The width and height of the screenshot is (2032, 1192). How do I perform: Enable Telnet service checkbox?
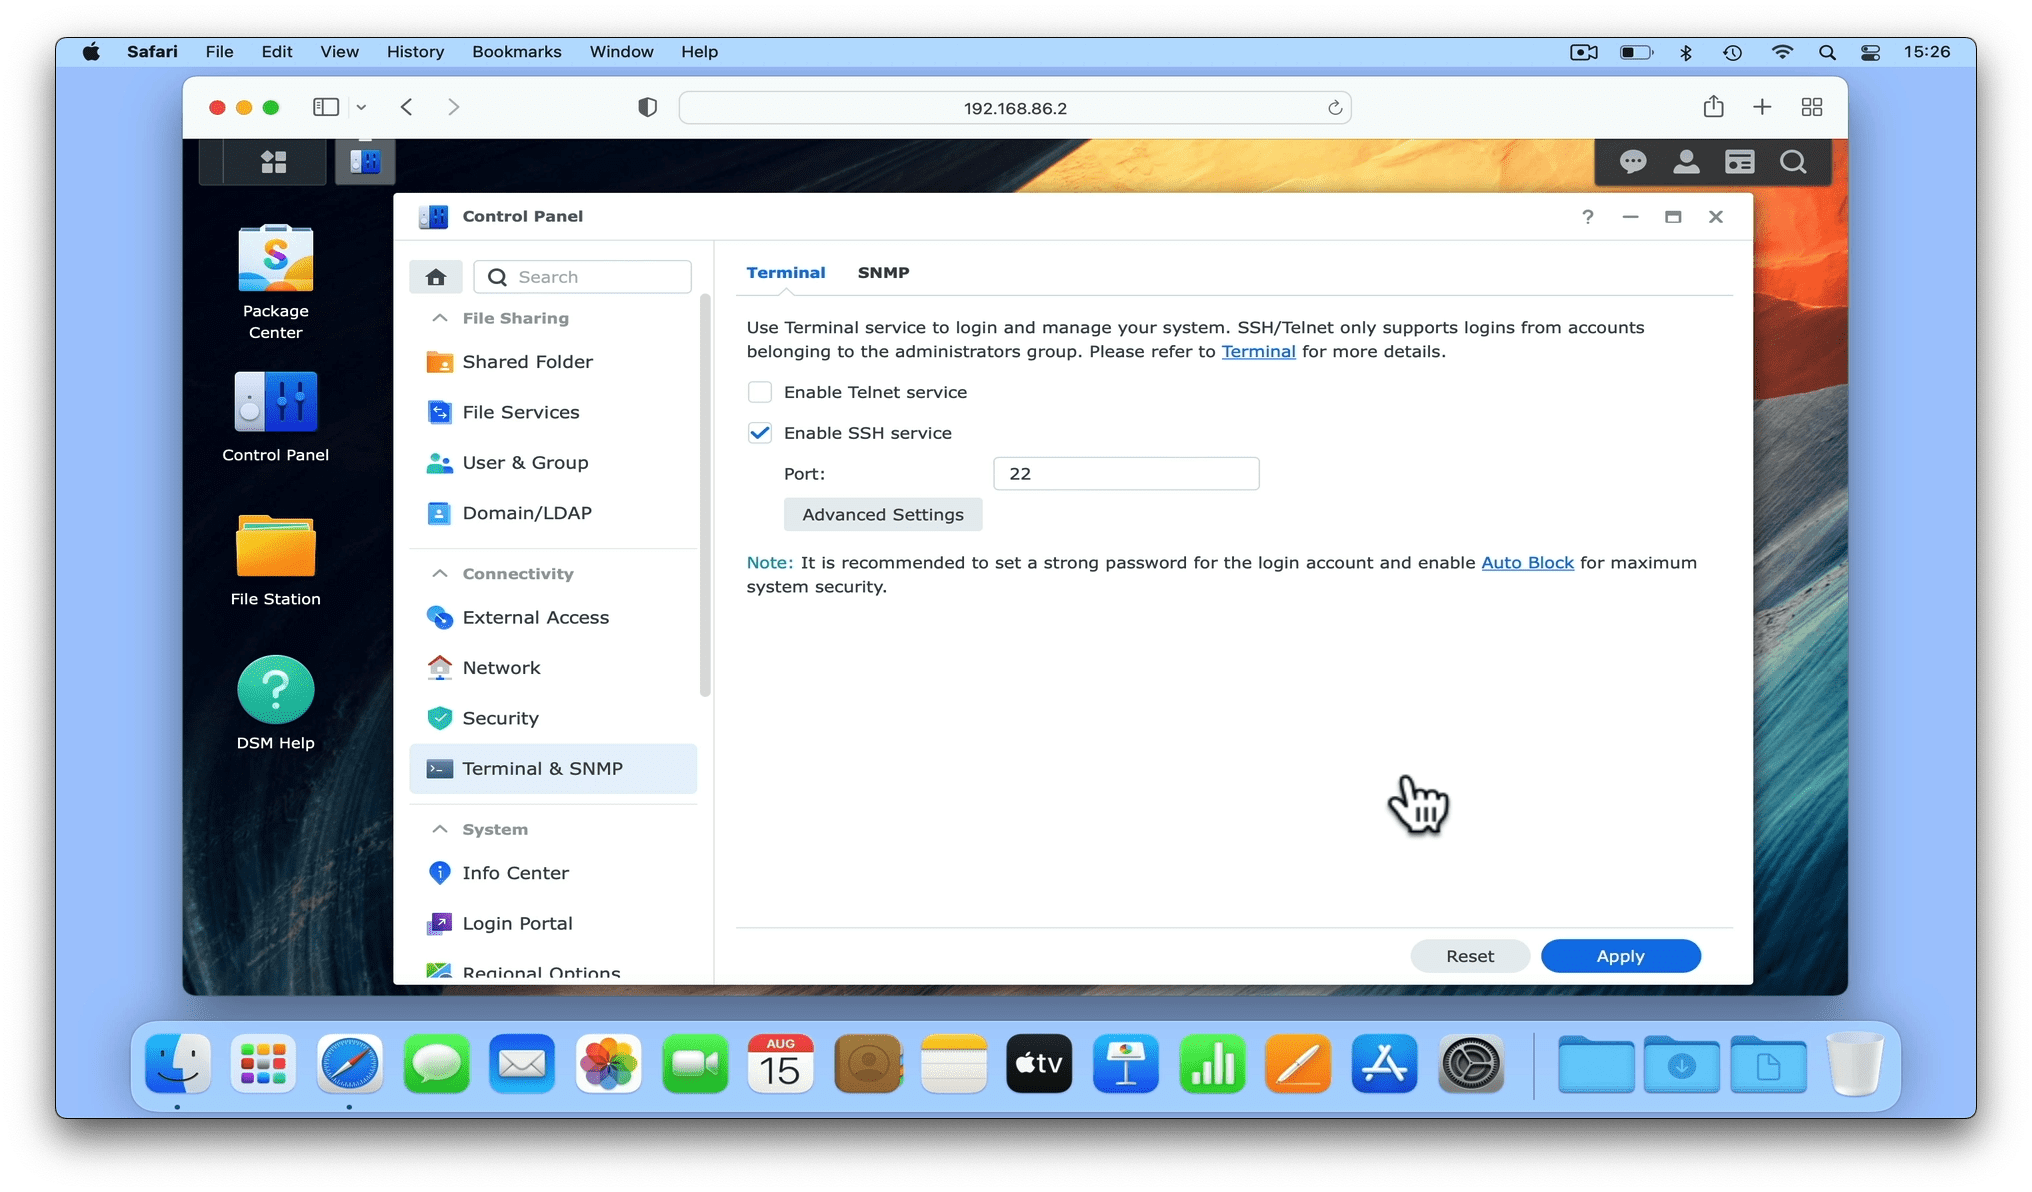(x=760, y=392)
